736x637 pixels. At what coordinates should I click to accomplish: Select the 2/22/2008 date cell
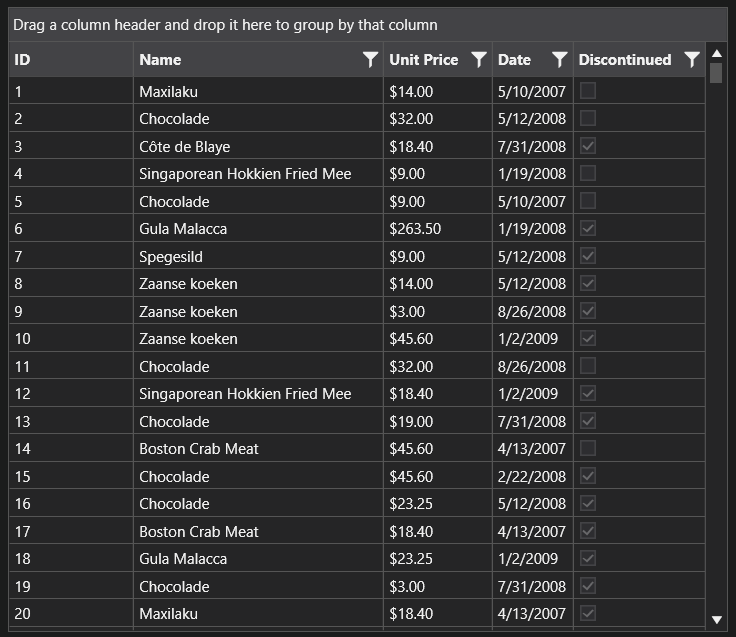(533, 476)
